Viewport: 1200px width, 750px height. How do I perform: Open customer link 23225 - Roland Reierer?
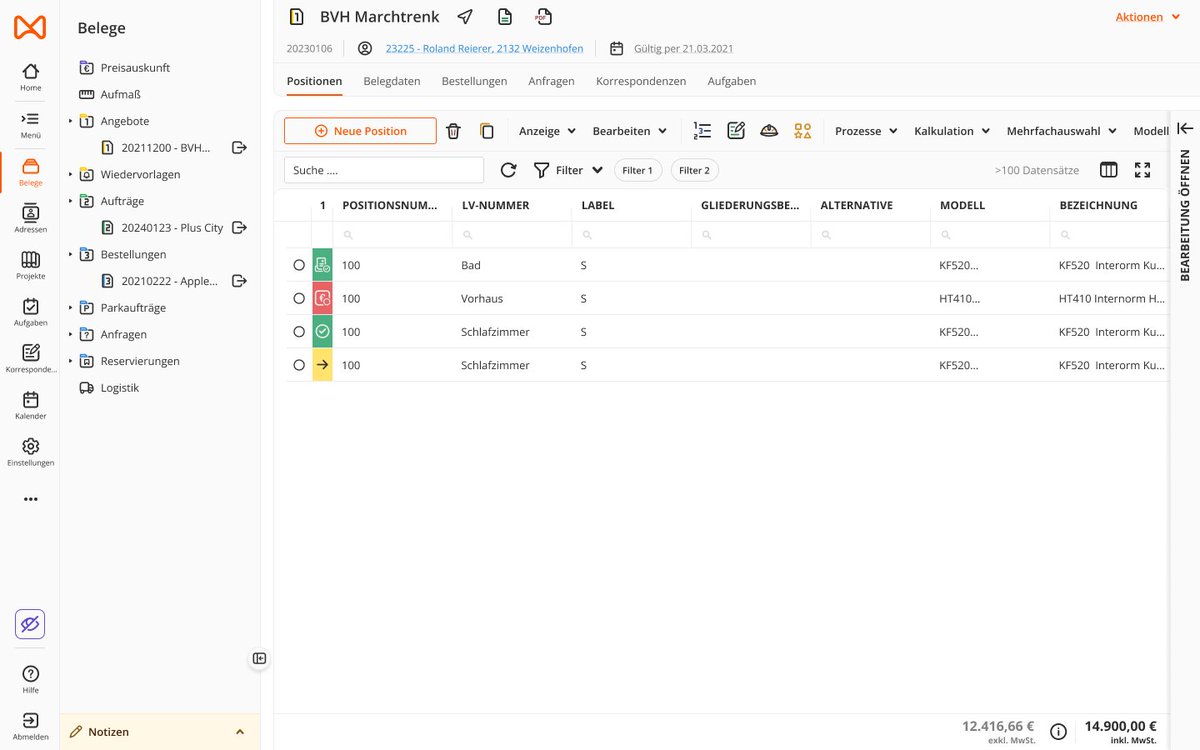[484, 48]
